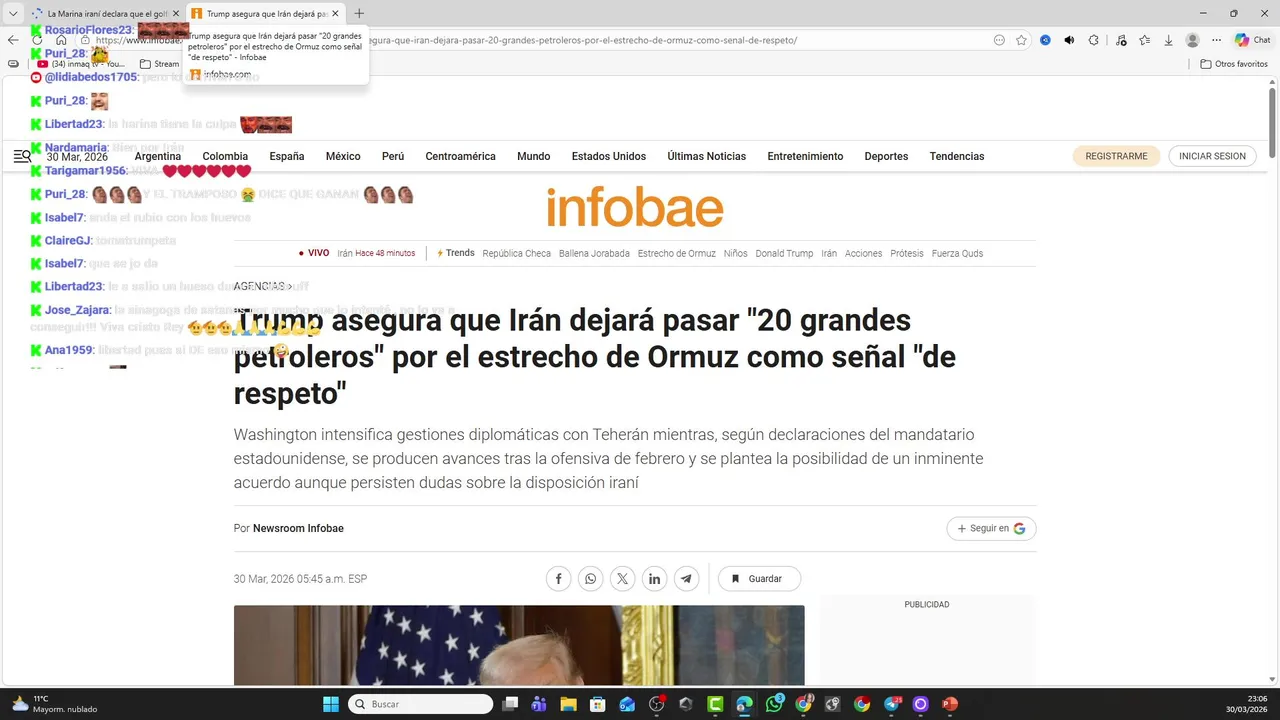Open Infobae hamburger search menu

(x=22, y=156)
